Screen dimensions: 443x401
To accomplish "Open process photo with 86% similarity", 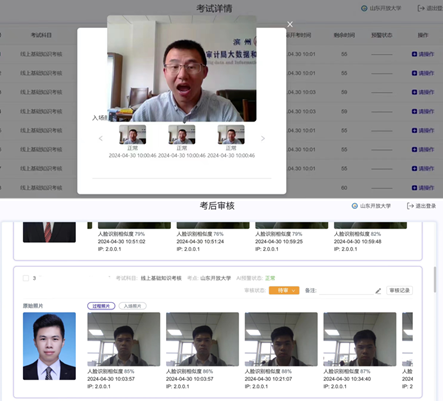I will 202,339.
